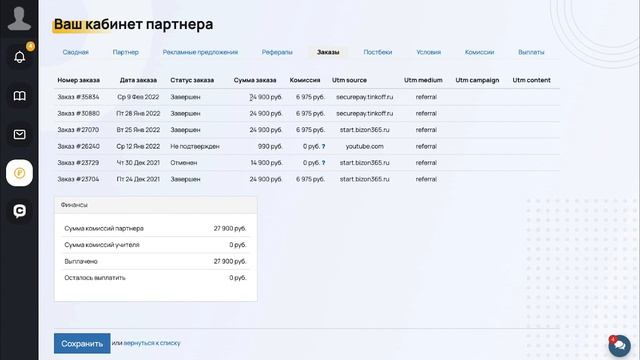Click the Utm medium column header

(423, 80)
